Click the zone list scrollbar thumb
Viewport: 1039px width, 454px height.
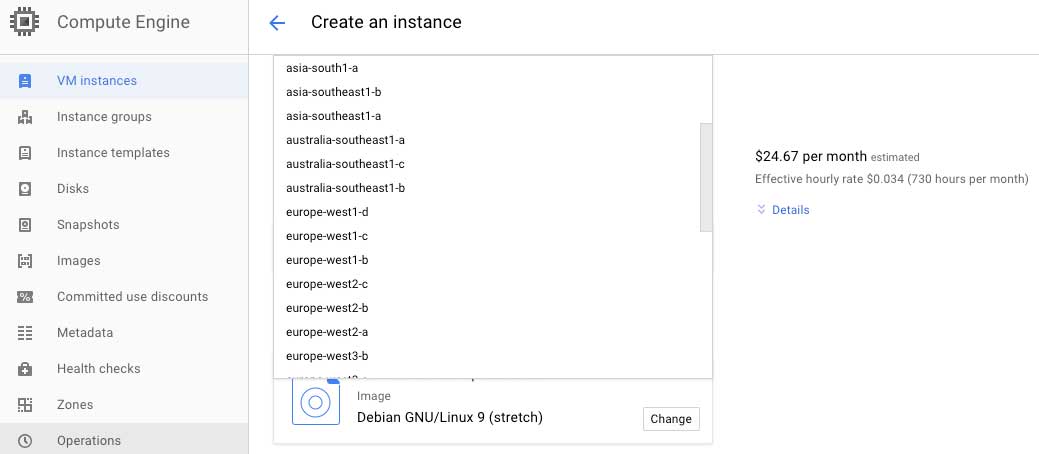[x=706, y=177]
